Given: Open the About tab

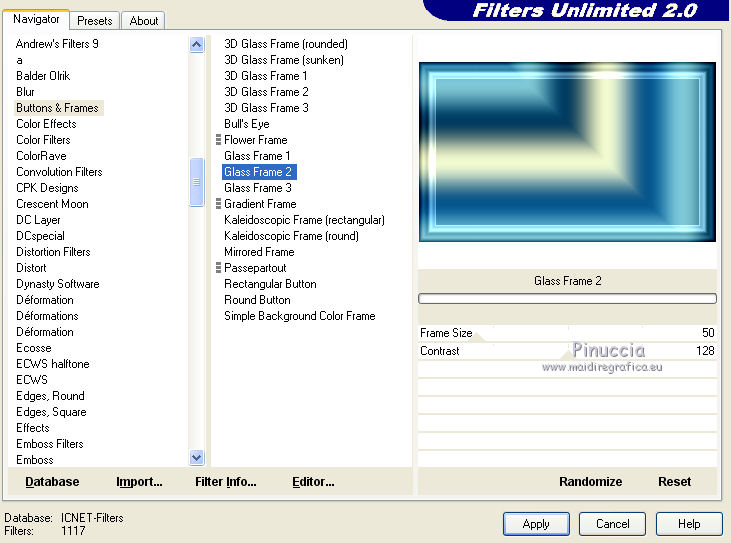Looking at the screenshot, I should click(x=144, y=21).
